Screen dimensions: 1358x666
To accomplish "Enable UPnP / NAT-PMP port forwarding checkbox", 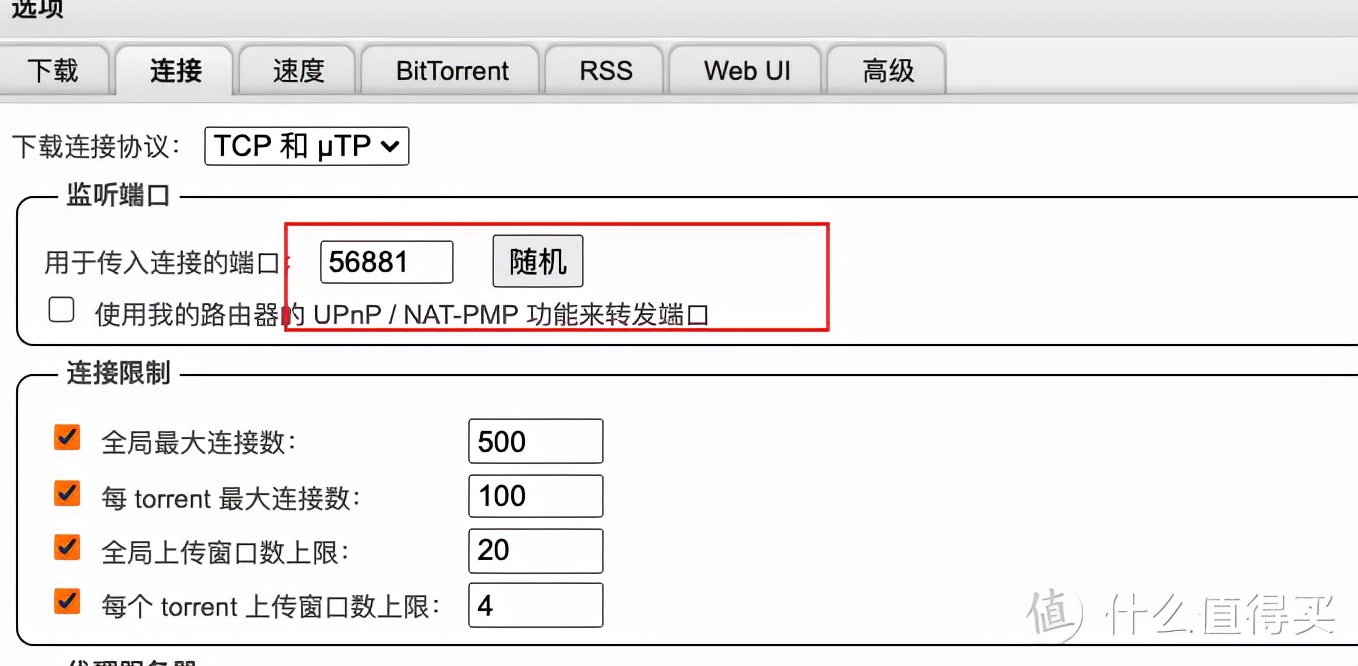I will 62,311.
